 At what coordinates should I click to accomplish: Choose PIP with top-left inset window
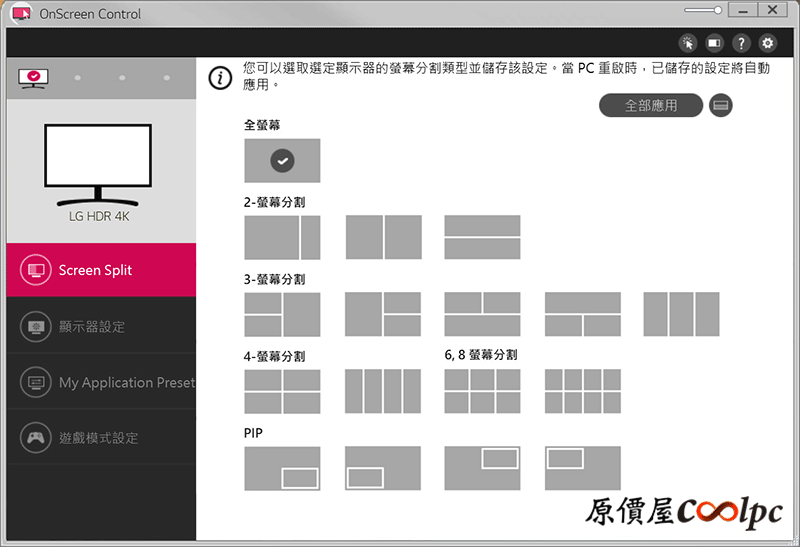(x=583, y=468)
